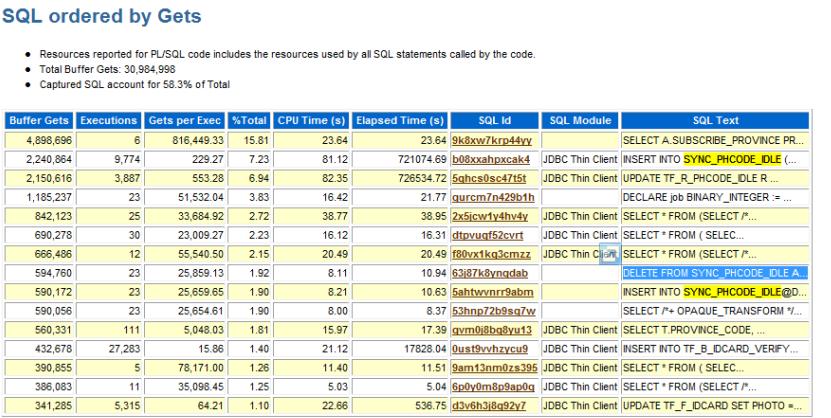This screenshot has width=831, height=418.
Task: Click the Buffer Gets value 4,898,696
Action: pyautogui.click(x=49, y=140)
